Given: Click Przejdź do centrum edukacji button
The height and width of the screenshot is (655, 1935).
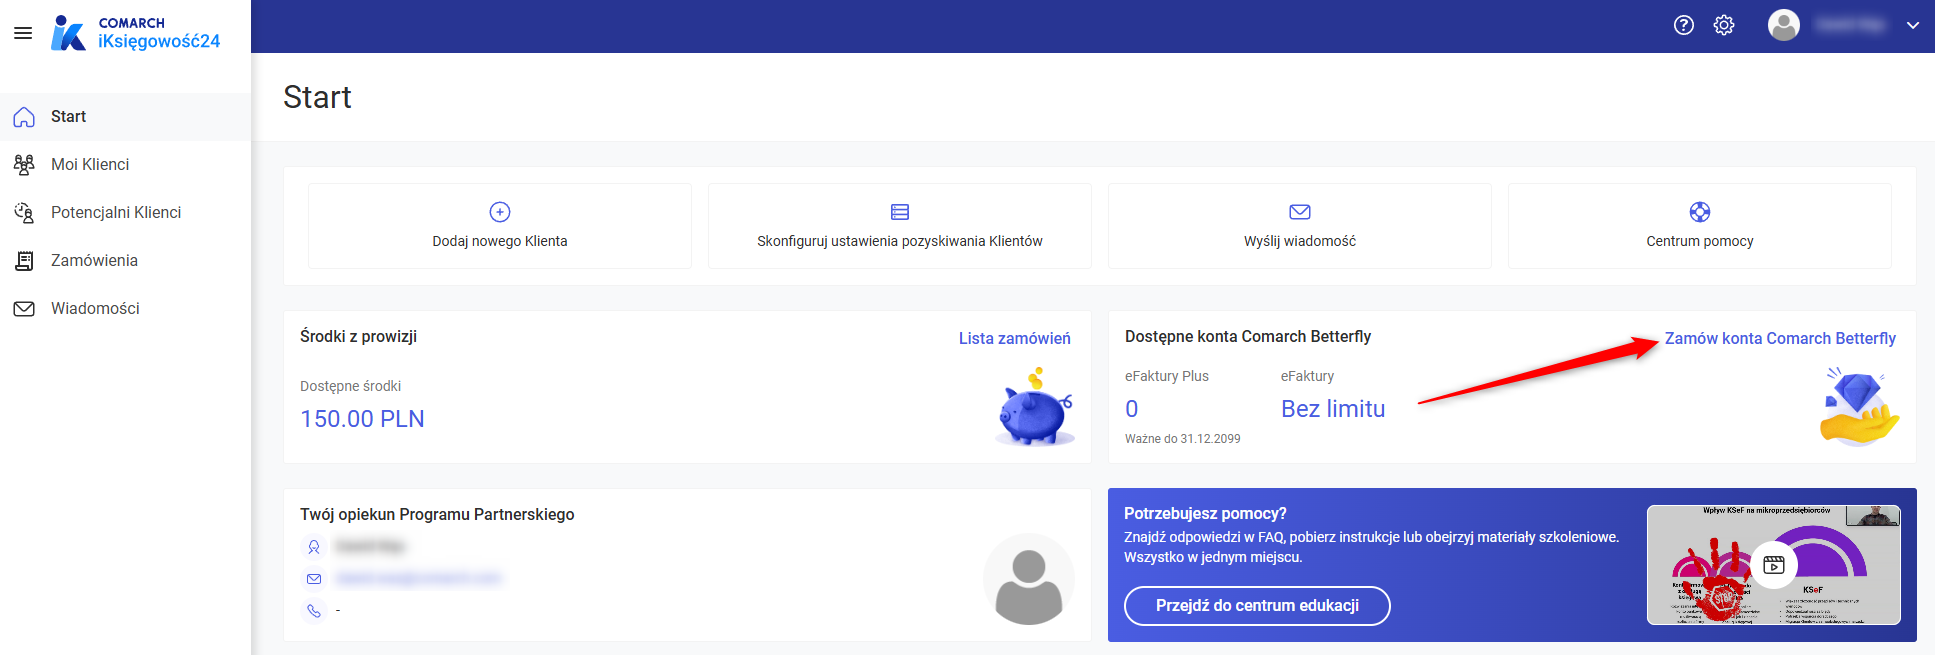Looking at the screenshot, I should [x=1257, y=606].
